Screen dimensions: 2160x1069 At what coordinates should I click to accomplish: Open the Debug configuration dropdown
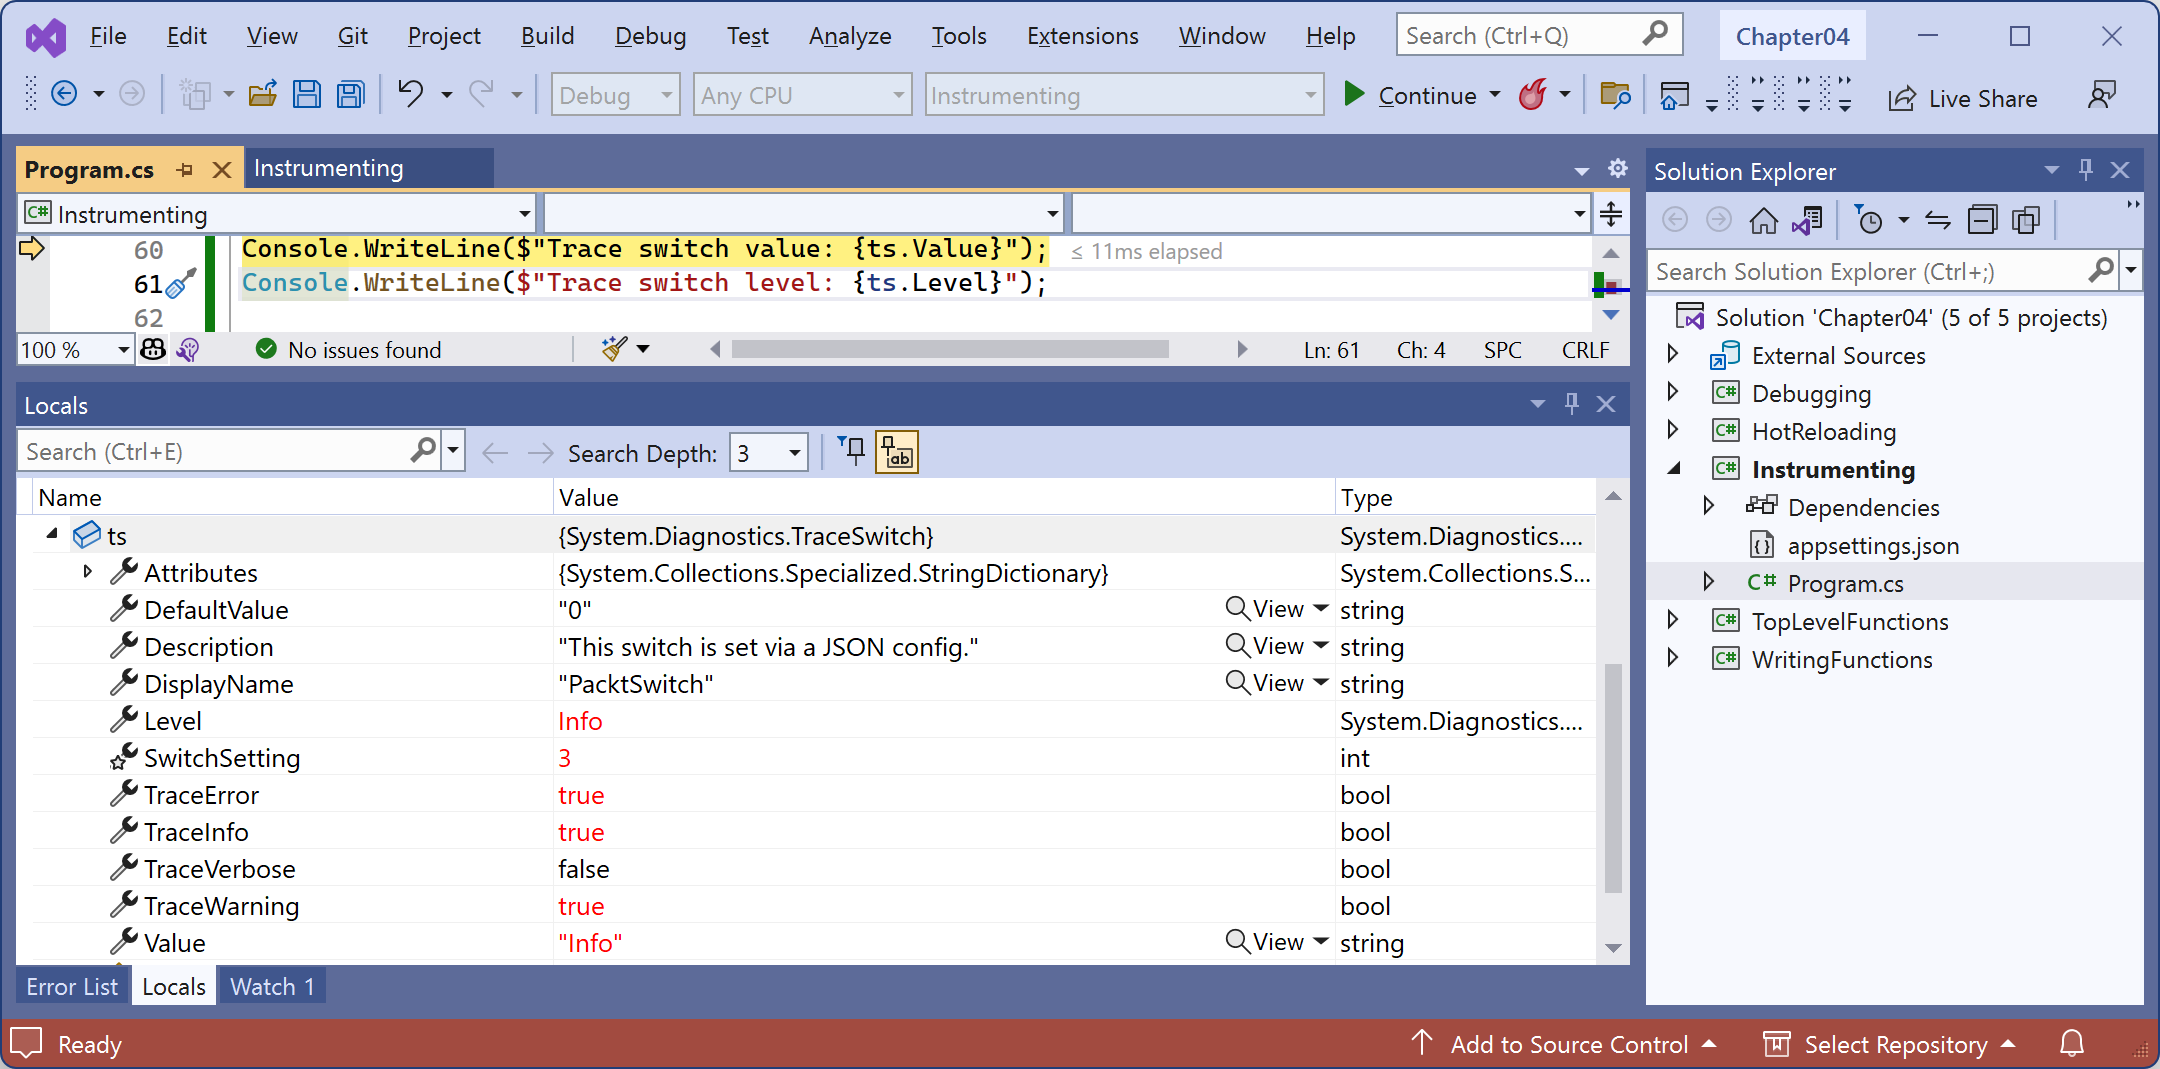coord(615,95)
